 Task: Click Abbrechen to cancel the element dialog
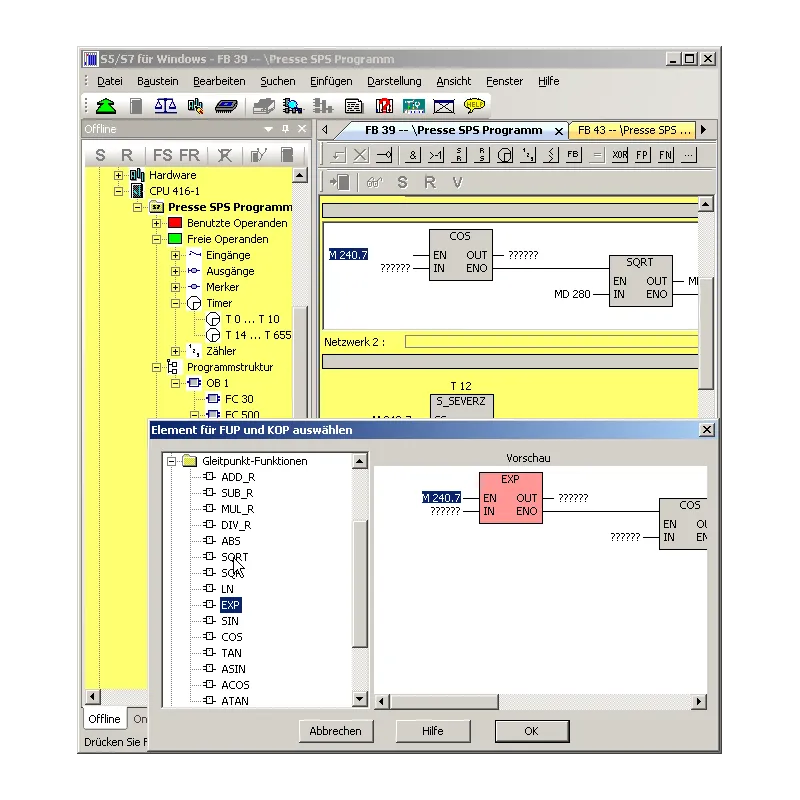tap(336, 731)
